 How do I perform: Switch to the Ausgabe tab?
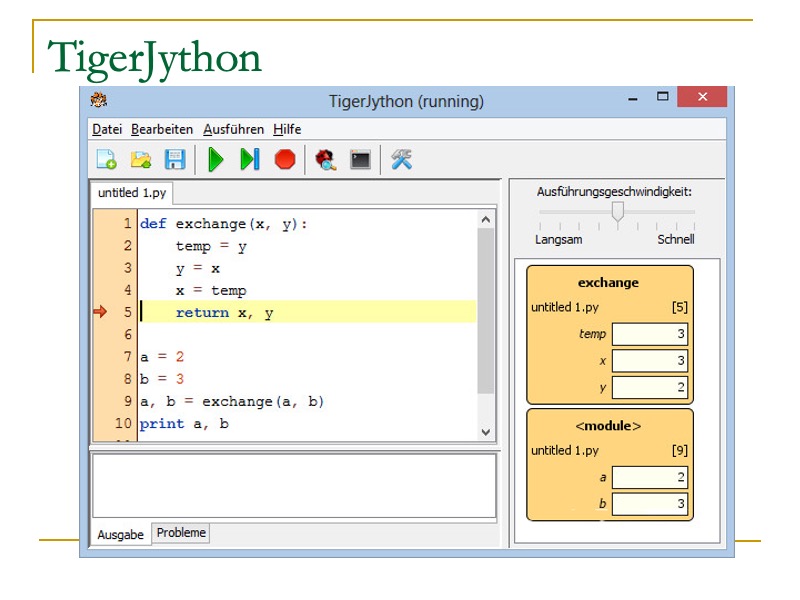tap(121, 535)
